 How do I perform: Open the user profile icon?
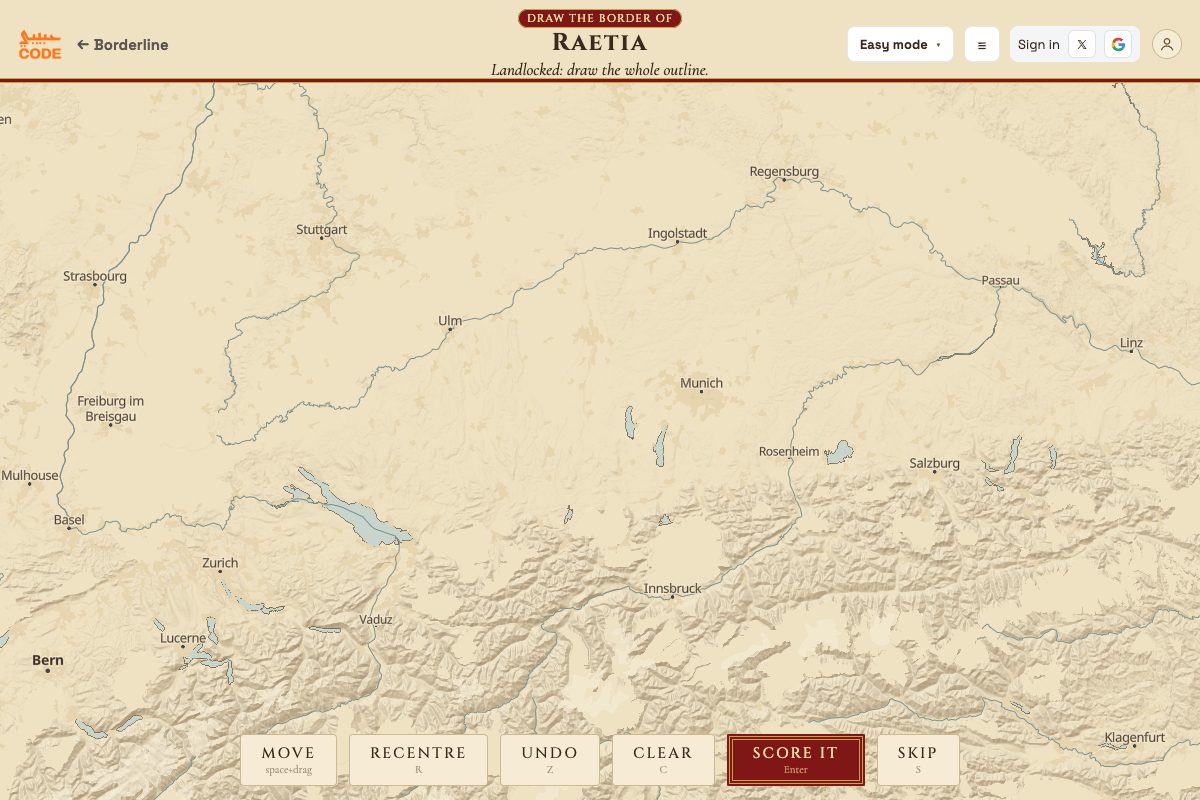(x=1167, y=44)
